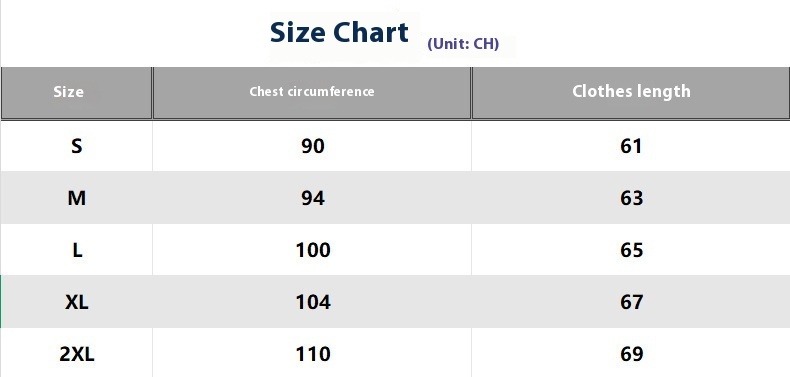
Task: Click the Size column header
Action: 77,93
